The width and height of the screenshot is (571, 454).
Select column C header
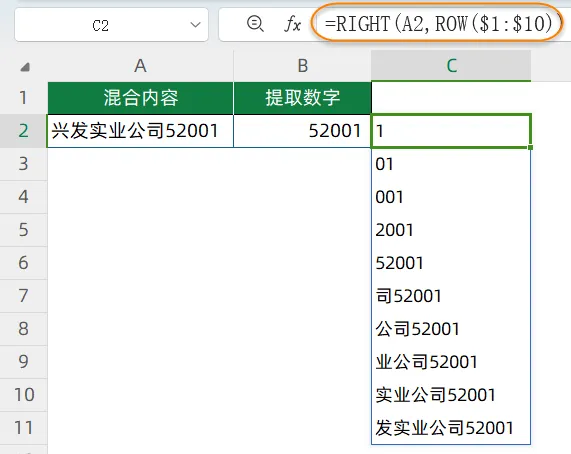(x=451, y=66)
